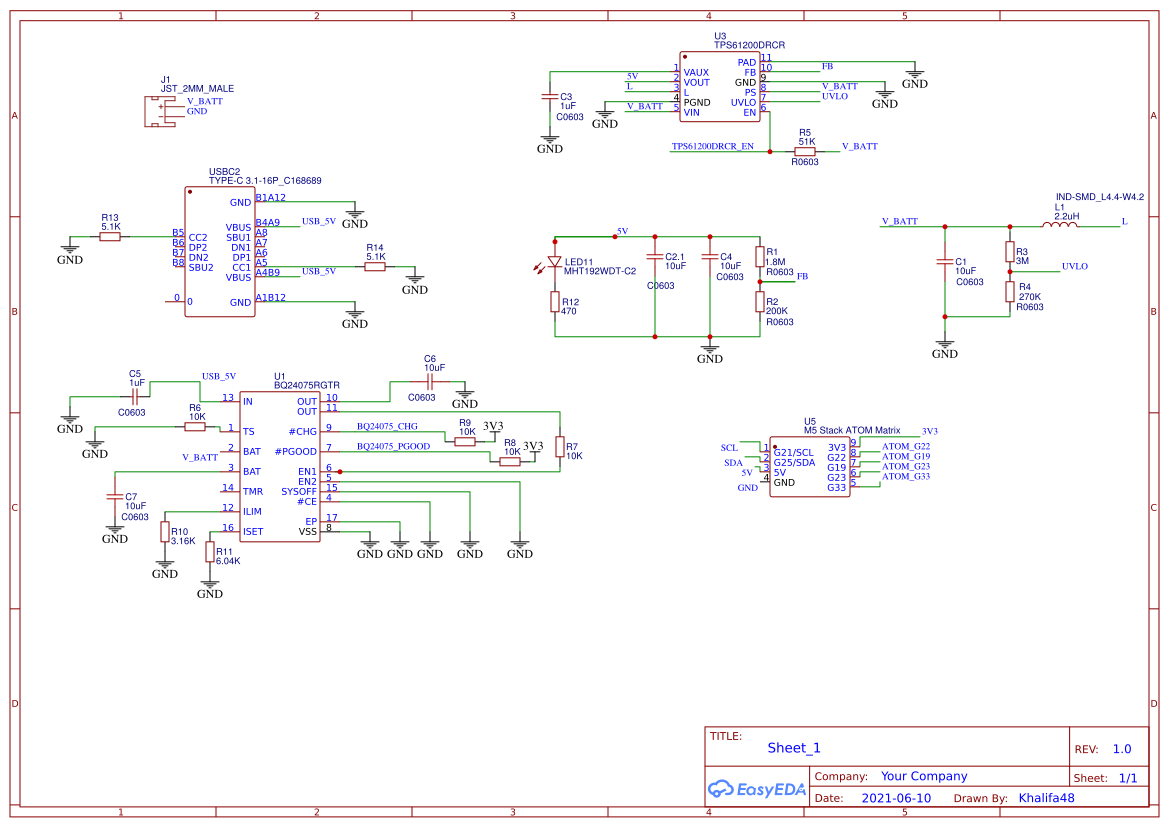
Task: Click the Sheet_1 title text field
Action: [791, 747]
